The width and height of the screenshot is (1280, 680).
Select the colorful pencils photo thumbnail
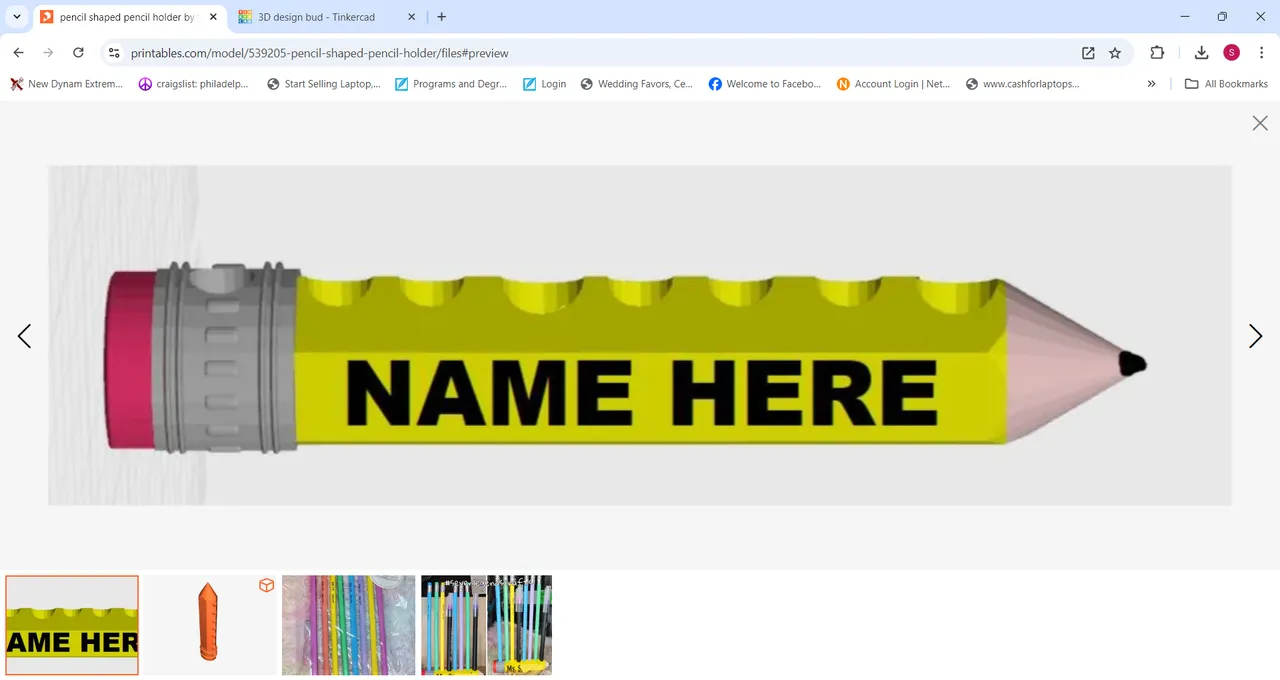coord(348,625)
